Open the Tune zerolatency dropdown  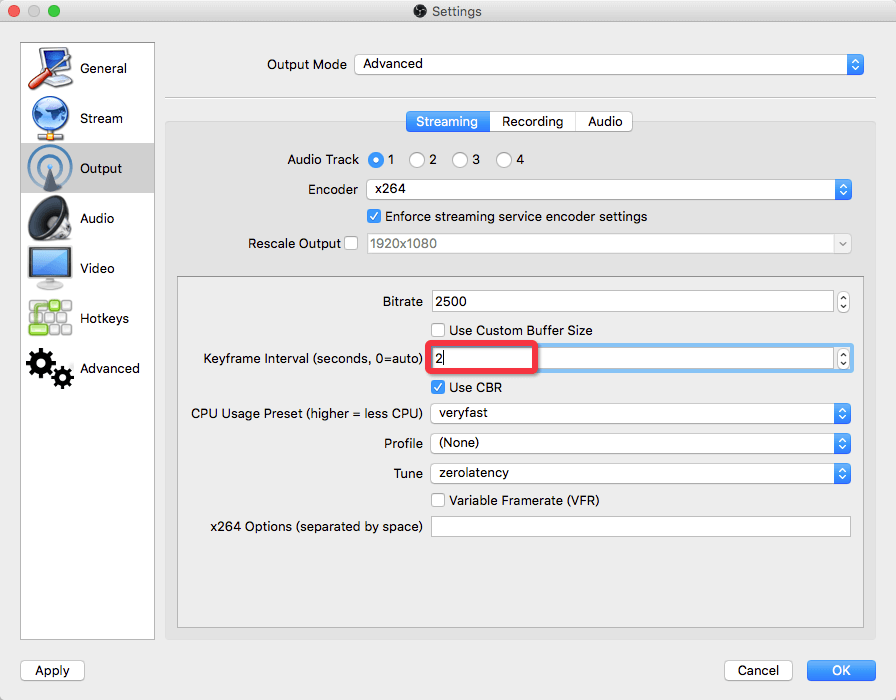(x=640, y=473)
